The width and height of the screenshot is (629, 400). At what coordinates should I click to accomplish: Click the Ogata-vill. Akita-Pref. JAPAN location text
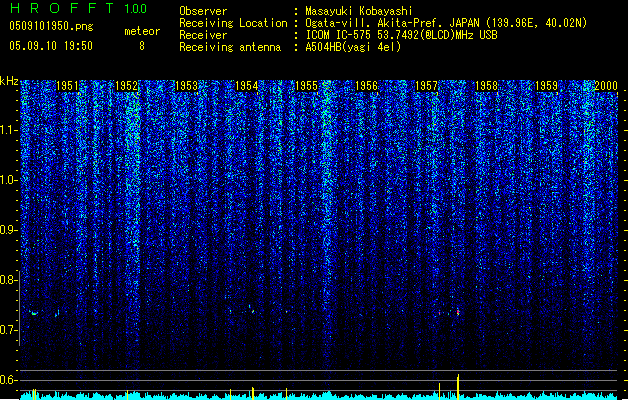(446, 23)
